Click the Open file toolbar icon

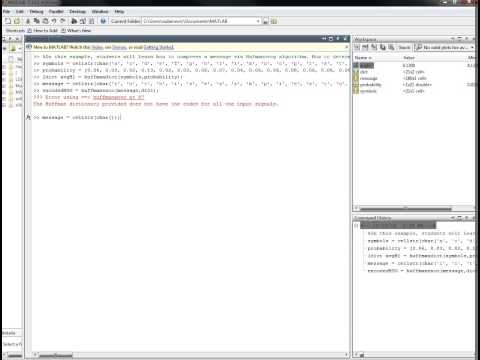pyautogui.click(x=17, y=21)
